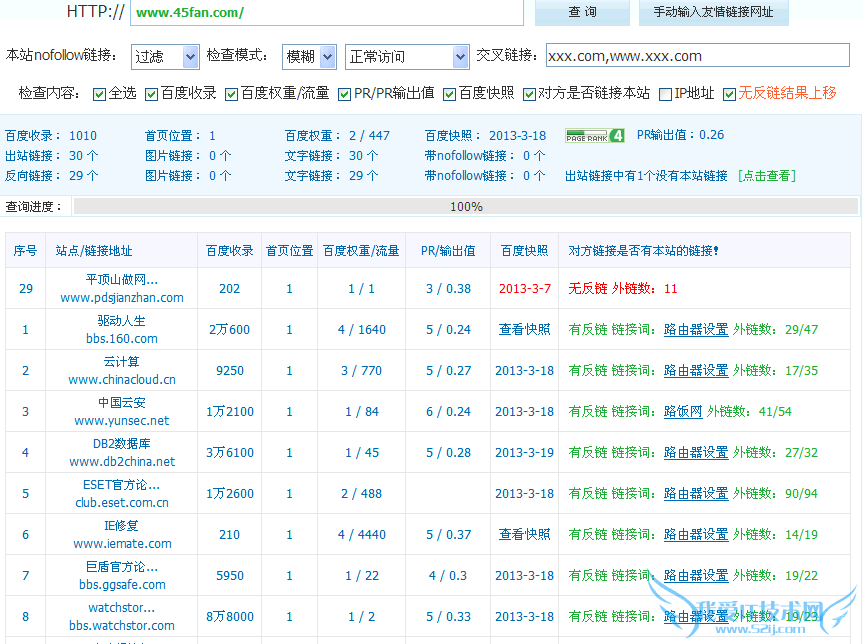Open the 正常访问 access mode dropdown
Image resolution: width=863 pixels, height=644 pixels.
coord(406,57)
